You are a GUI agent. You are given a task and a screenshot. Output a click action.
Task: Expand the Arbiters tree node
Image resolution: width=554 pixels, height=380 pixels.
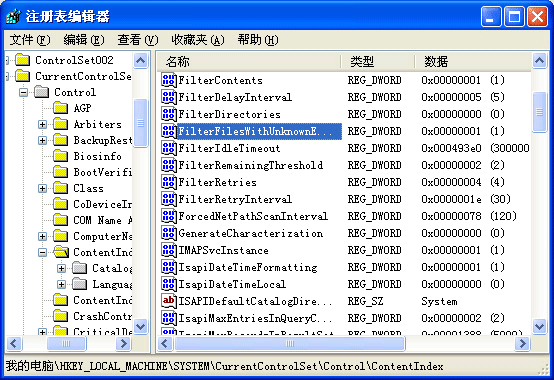pos(42,124)
